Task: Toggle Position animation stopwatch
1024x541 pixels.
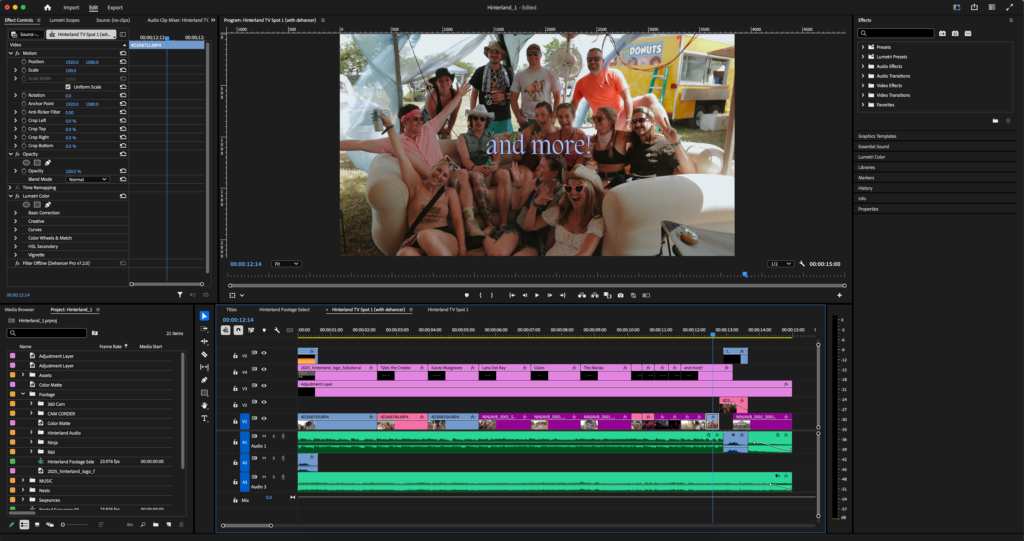Action: [x=24, y=61]
